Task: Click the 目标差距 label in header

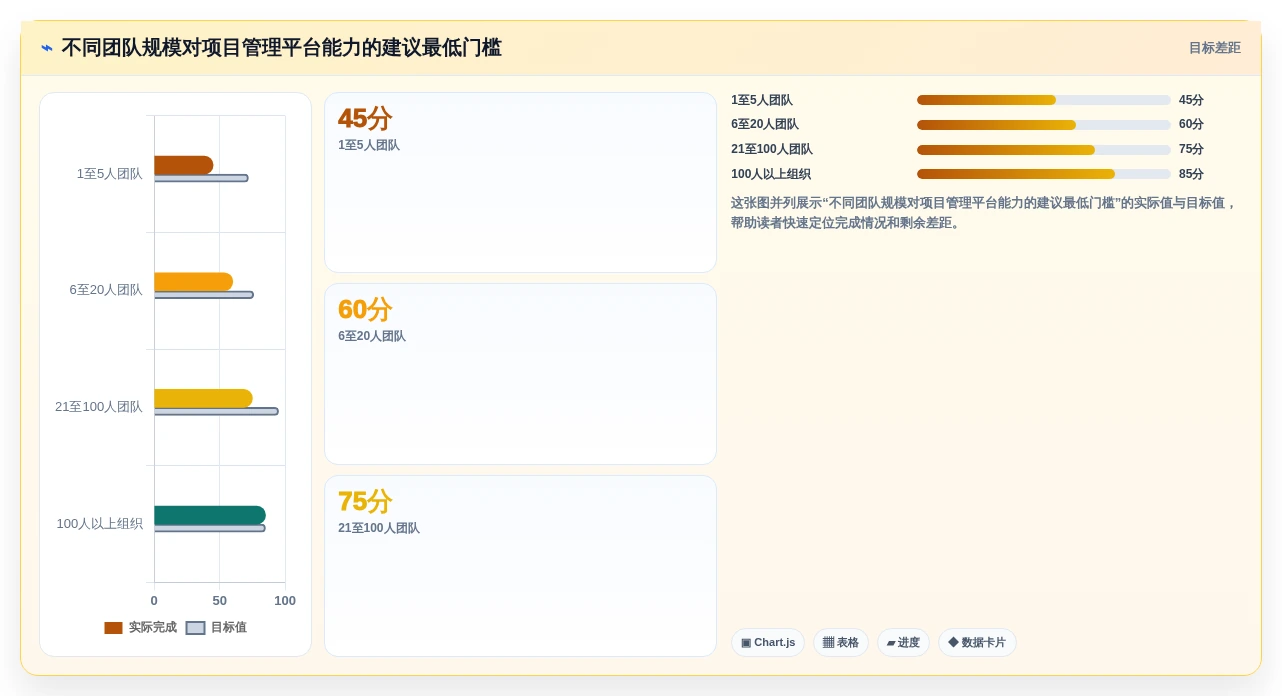Action: (x=1214, y=48)
